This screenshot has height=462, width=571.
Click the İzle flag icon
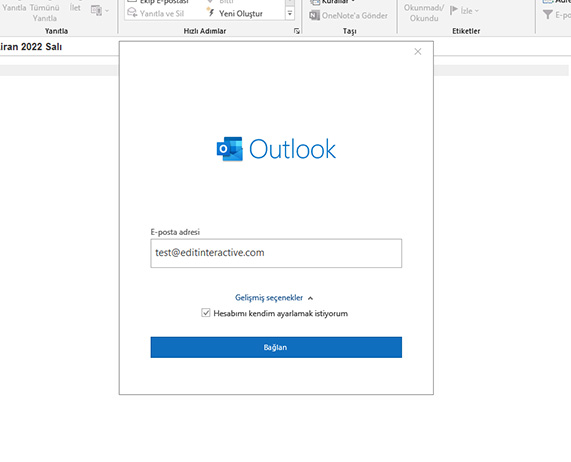(454, 11)
